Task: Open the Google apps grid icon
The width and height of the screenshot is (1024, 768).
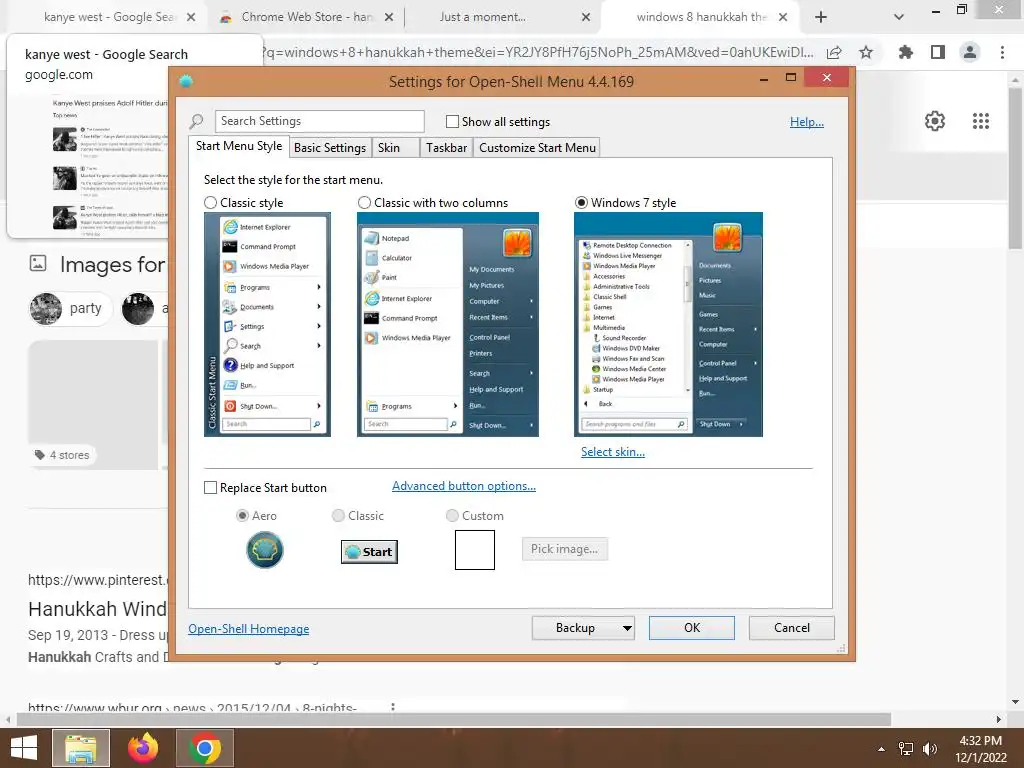Action: (981, 121)
